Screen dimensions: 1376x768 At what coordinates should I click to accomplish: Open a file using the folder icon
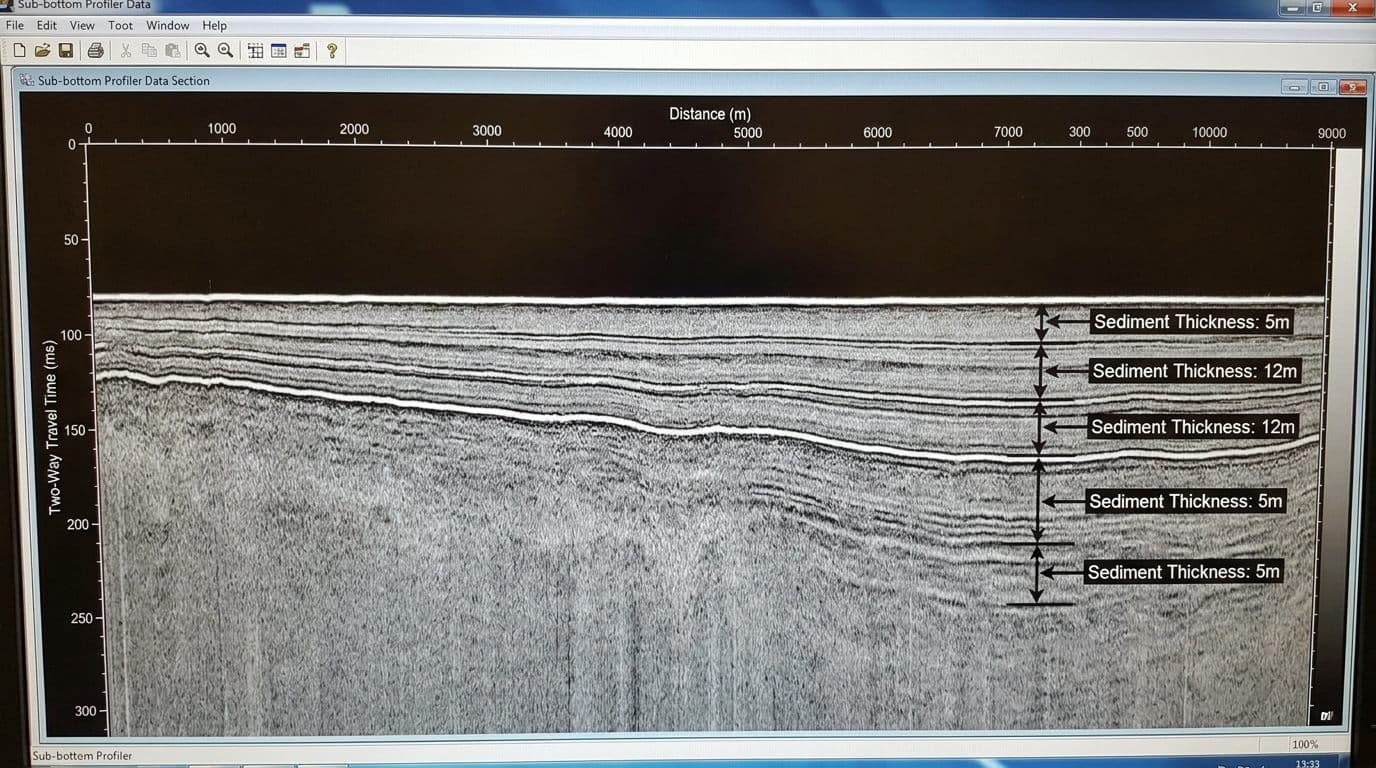tap(42, 50)
